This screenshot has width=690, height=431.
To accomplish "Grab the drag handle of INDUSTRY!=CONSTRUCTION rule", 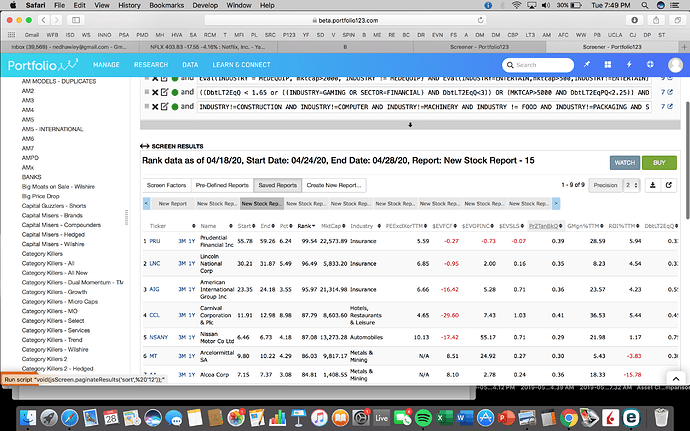I will click(147, 106).
